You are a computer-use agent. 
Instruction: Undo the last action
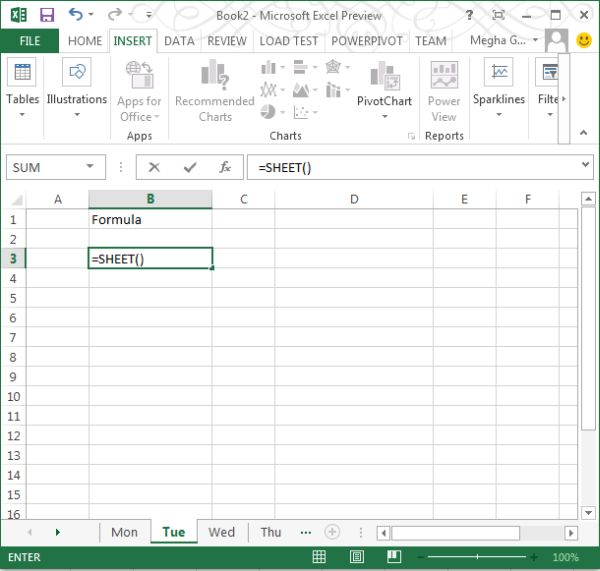(x=76, y=15)
